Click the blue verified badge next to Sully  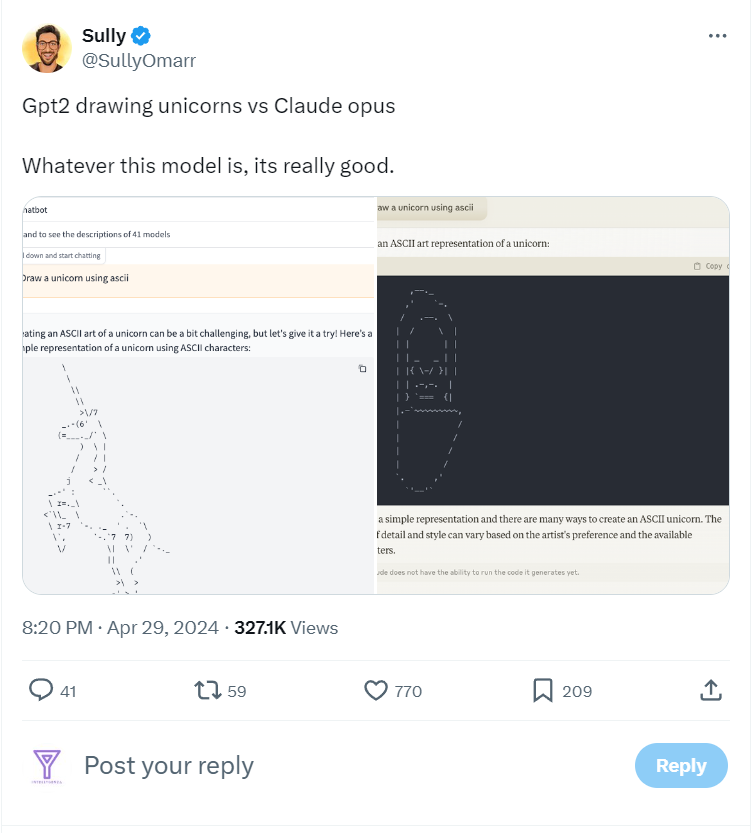click(141, 36)
